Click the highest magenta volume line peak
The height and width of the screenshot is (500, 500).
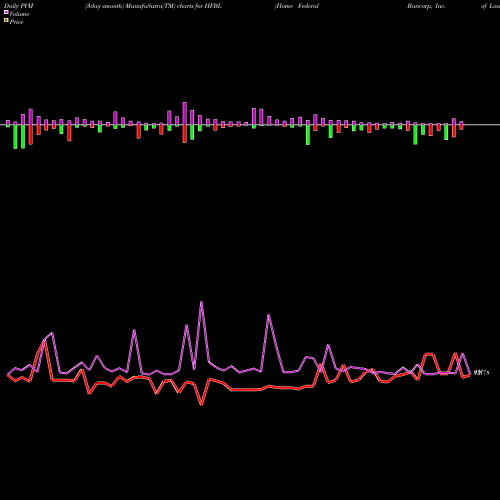coord(201,302)
